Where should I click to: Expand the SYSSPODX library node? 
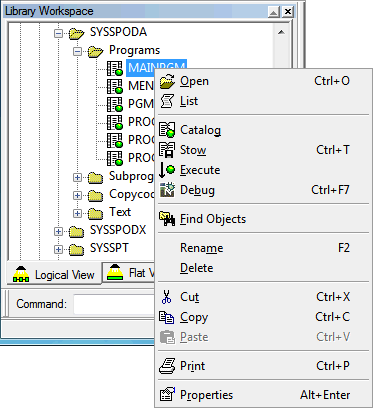pyautogui.click(x=58, y=231)
